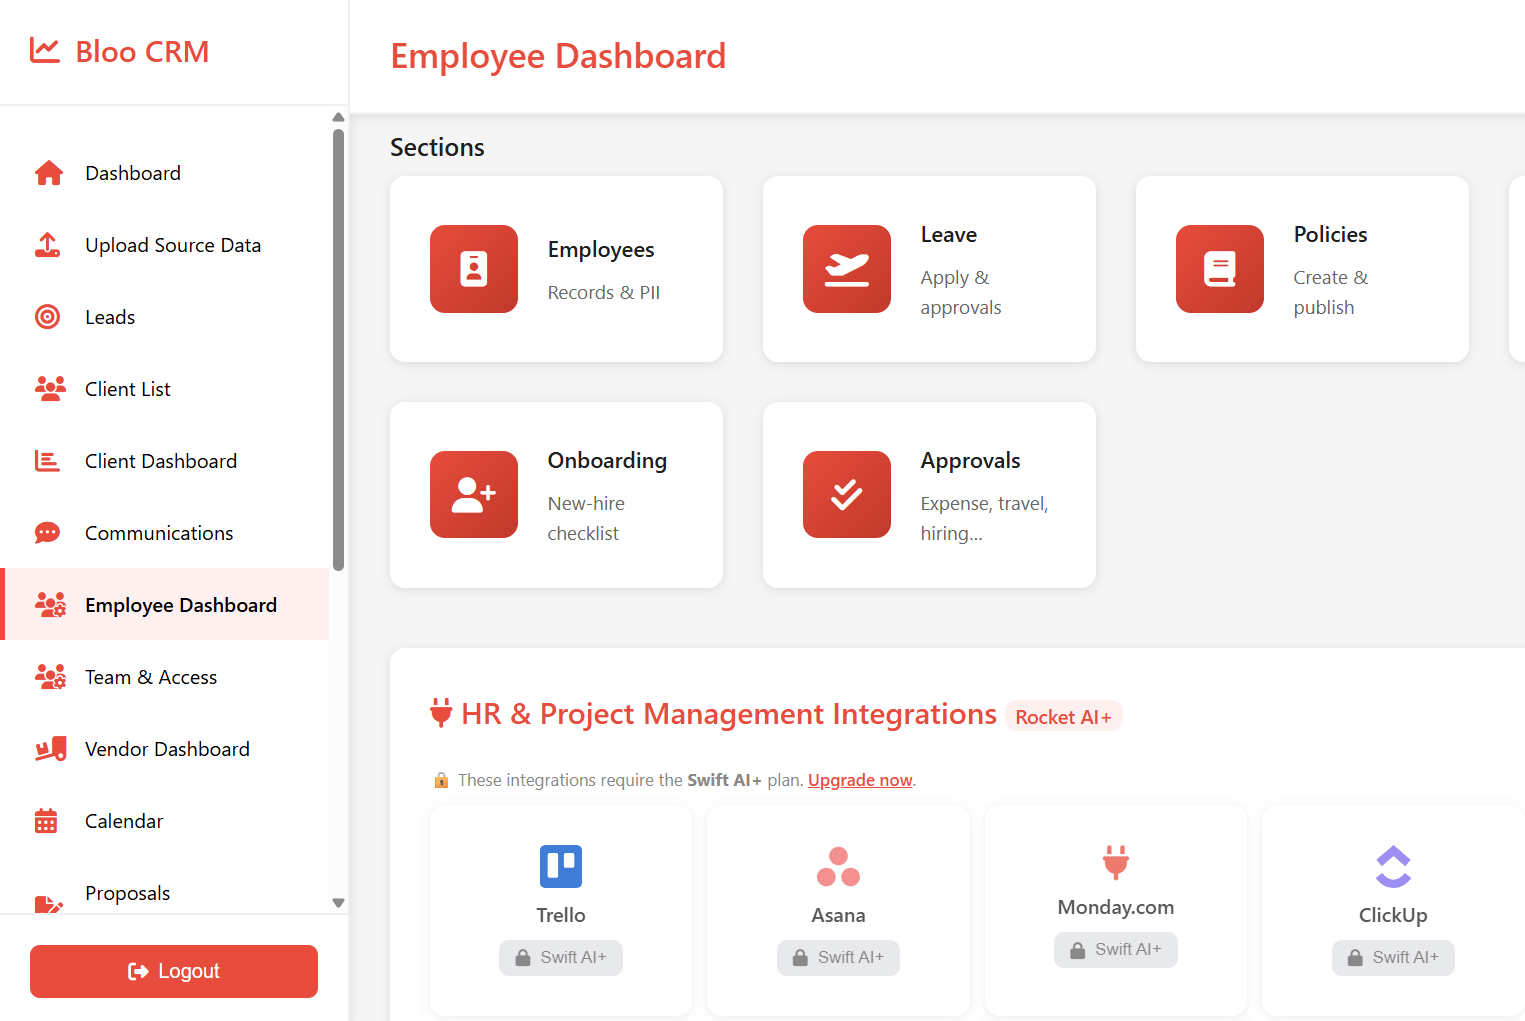Viewport: 1525px width, 1021px height.
Task: Open the Leave section card title
Action: pyautogui.click(x=949, y=235)
